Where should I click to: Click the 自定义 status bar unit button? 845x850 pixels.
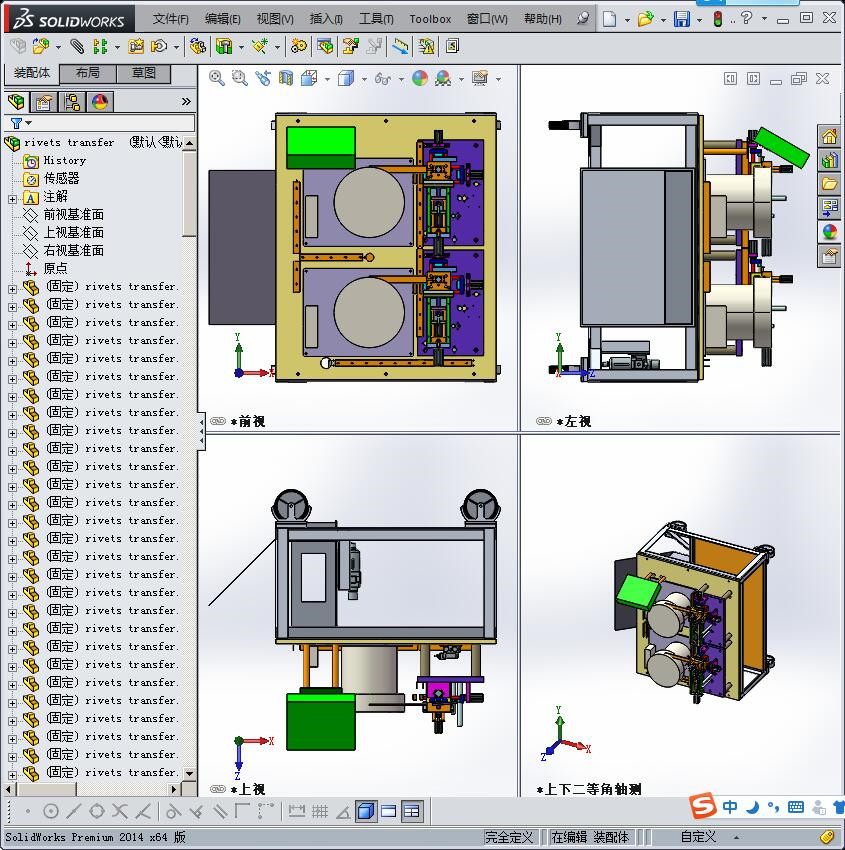(698, 837)
